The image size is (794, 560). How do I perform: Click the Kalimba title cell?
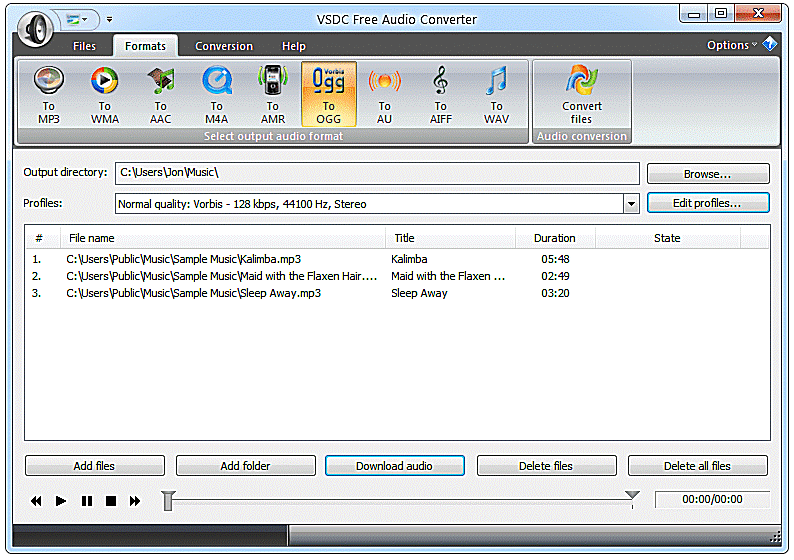tap(409, 259)
